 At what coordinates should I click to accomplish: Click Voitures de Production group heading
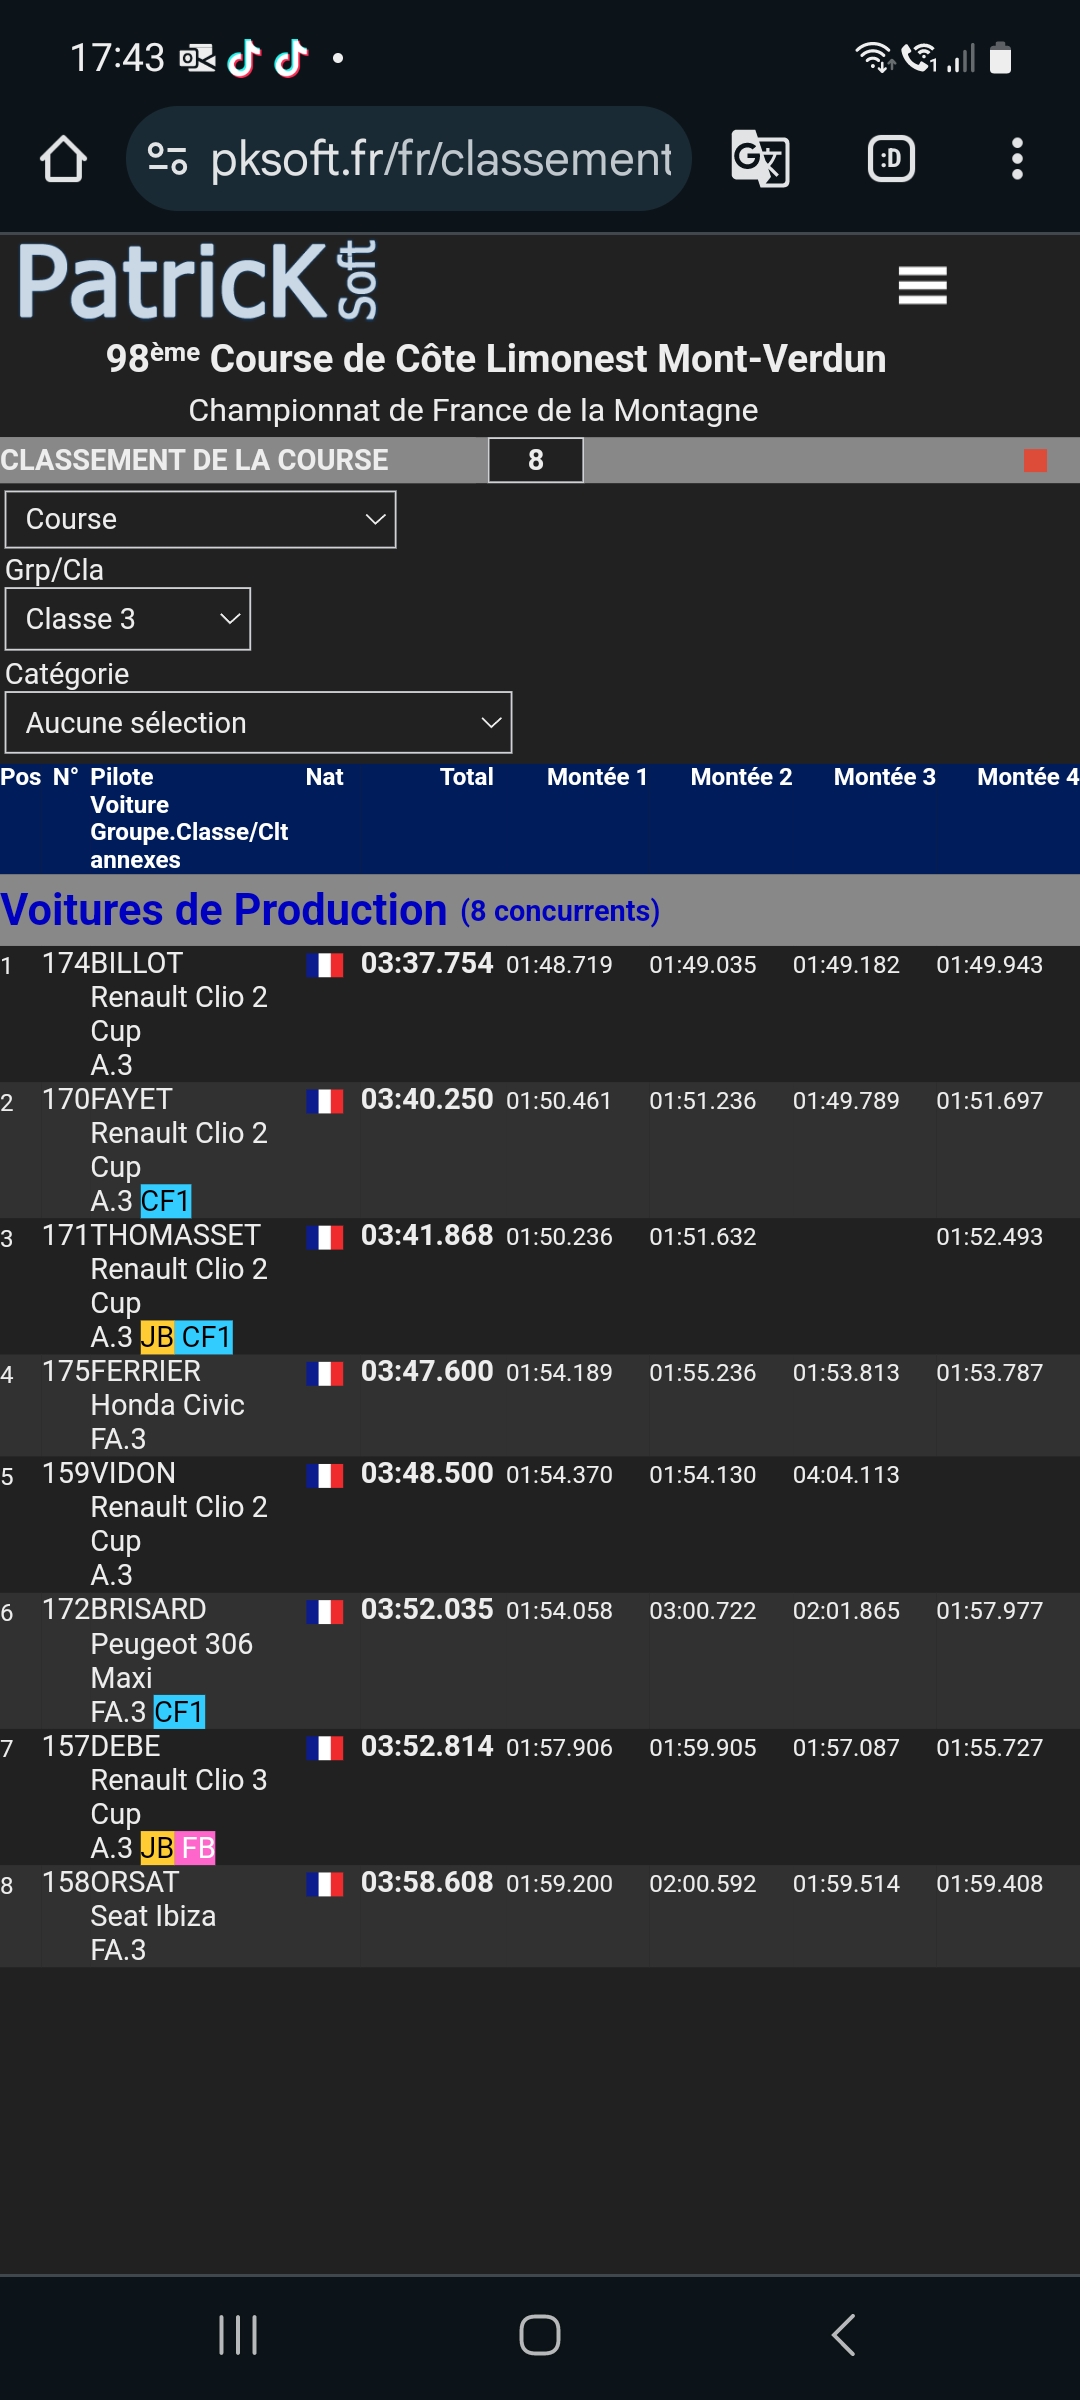pyautogui.click(x=224, y=910)
